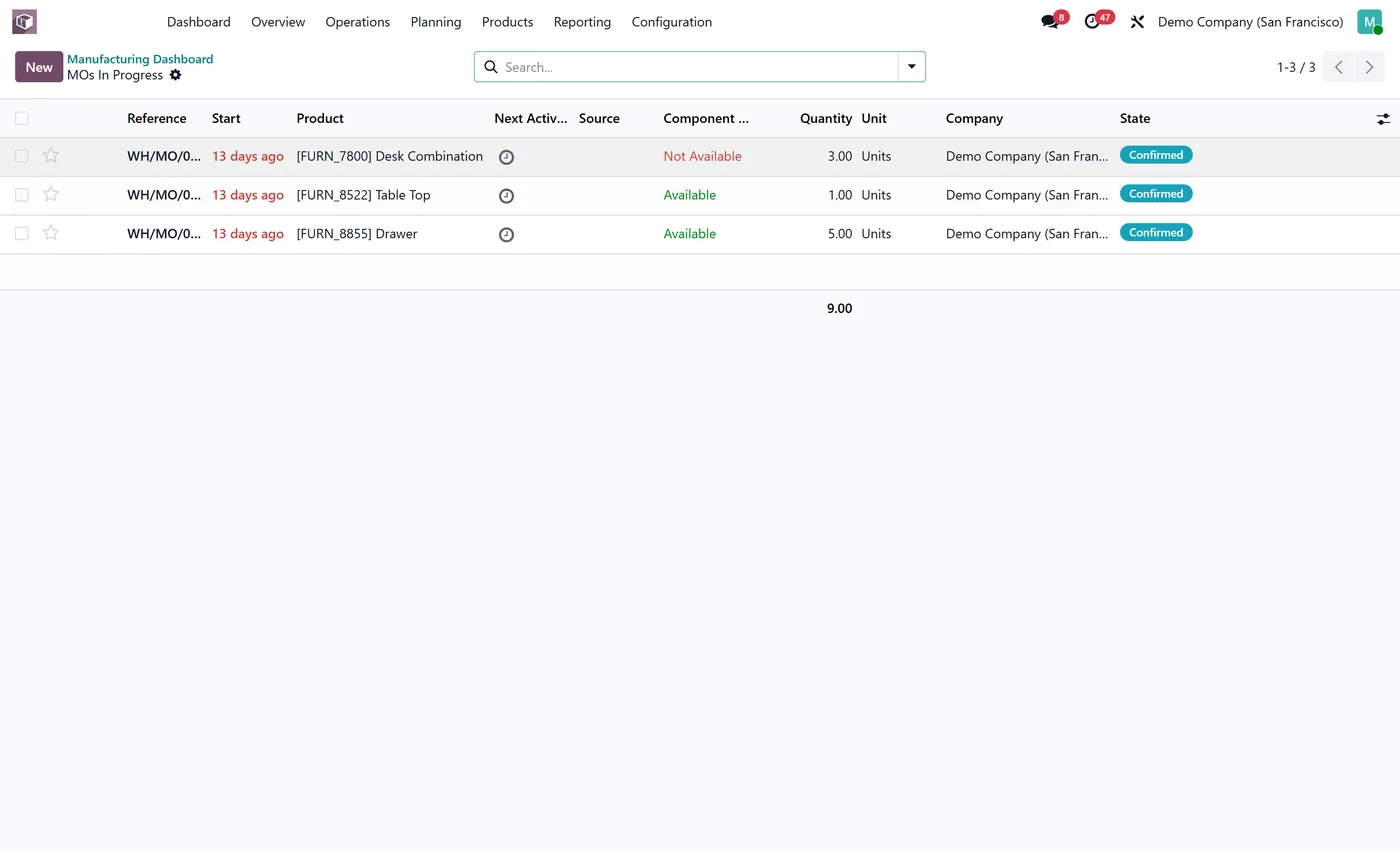Open the Manufacturing app home icon
This screenshot has height=851, width=1400.
[x=24, y=21]
